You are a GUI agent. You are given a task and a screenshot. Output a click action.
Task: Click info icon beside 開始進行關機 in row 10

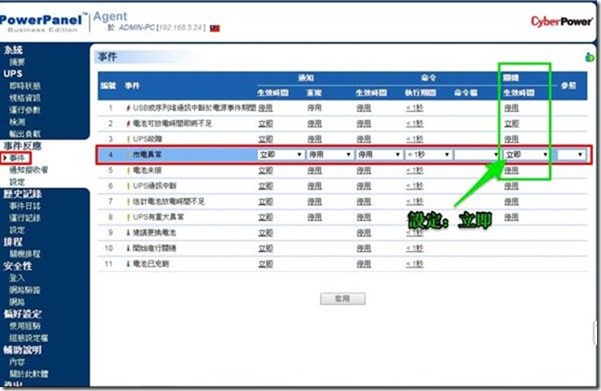[128, 248]
